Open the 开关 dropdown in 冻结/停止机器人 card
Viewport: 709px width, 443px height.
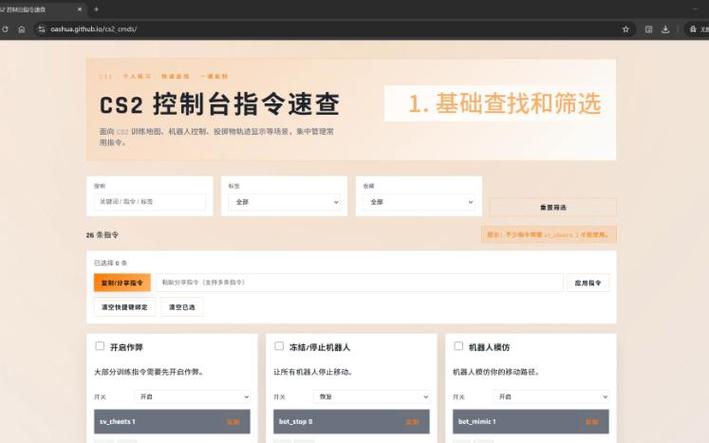(x=372, y=397)
